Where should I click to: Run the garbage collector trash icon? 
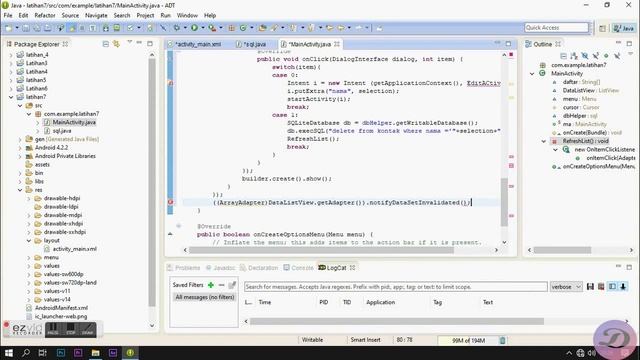click(x=502, y=340)
